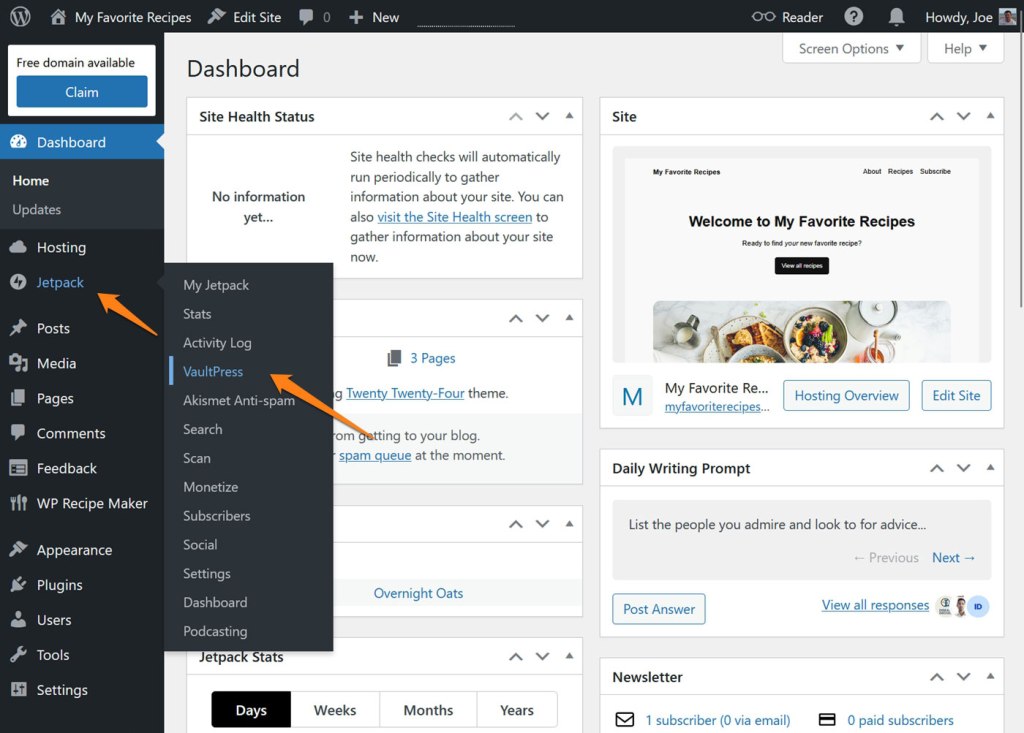This screenshot has height=733, width=1024.
Task: Click the Comments speech bubble sidebar icon
Action: coord(18,432)
